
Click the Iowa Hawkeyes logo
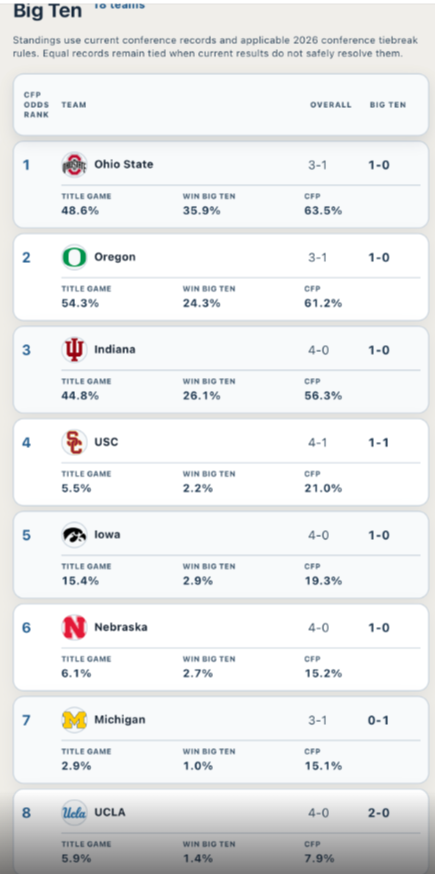click(74, 535)
